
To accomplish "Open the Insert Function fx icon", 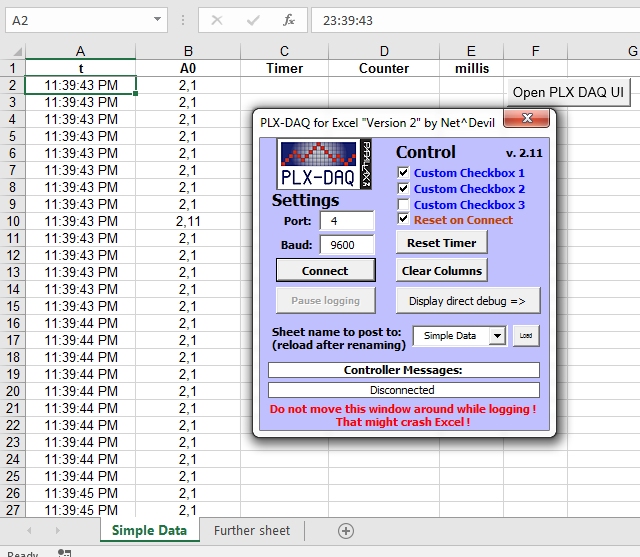I will (x=289, y=20).
